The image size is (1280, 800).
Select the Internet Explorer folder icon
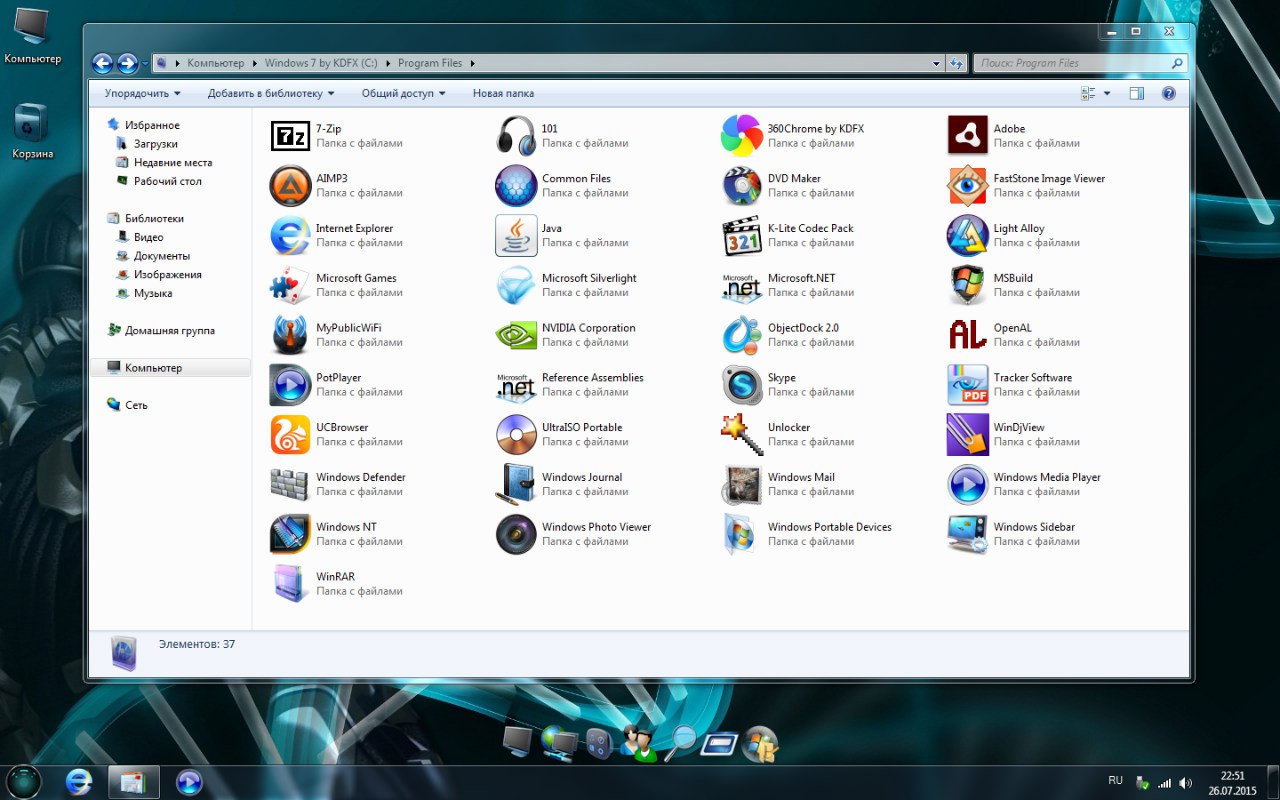pos(290,236)
